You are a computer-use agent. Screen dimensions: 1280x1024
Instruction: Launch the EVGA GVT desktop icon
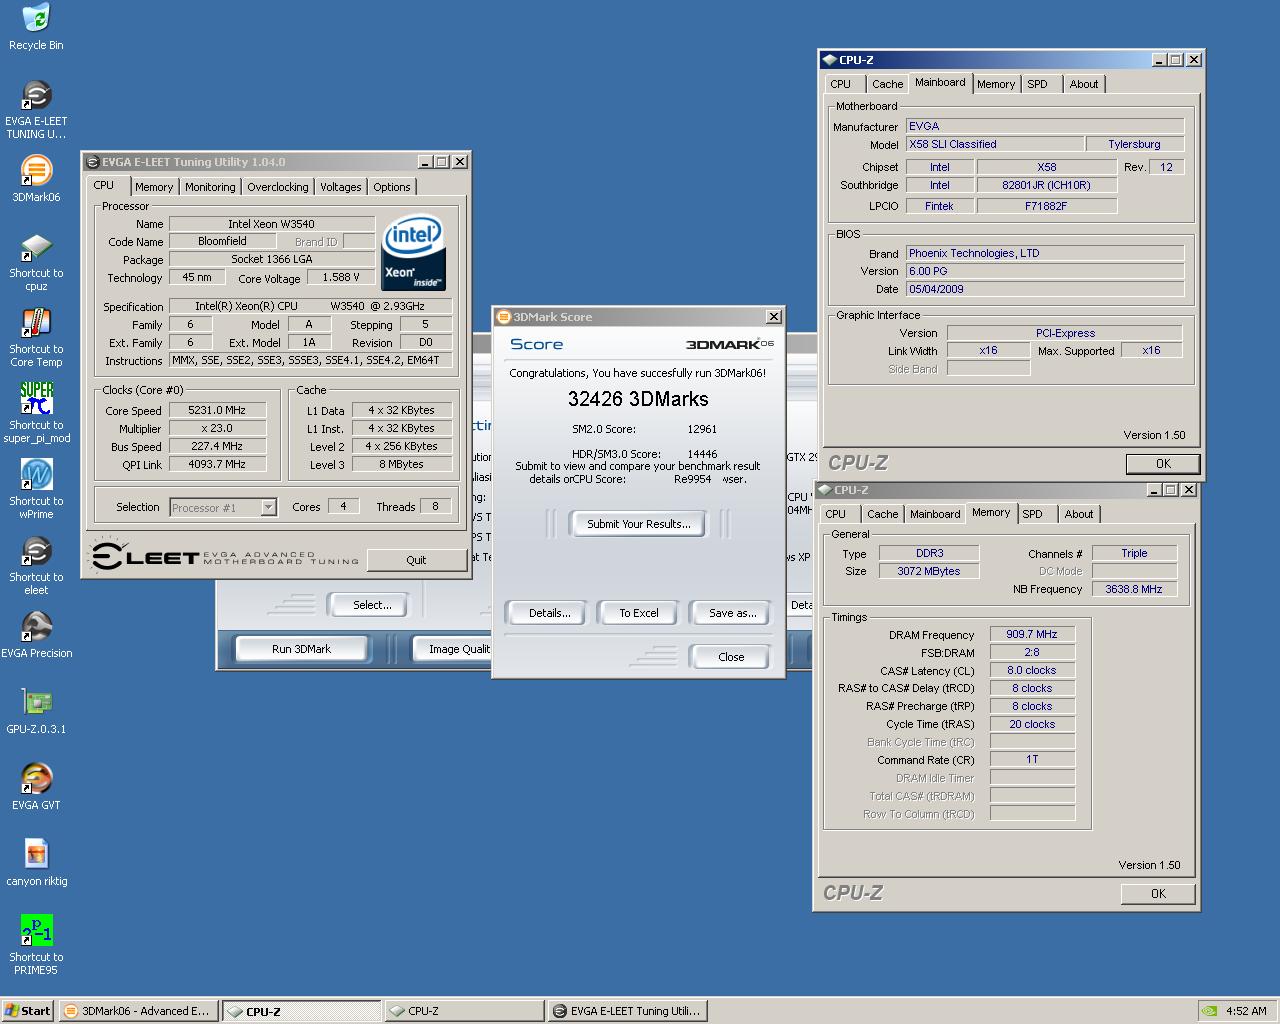36,788
